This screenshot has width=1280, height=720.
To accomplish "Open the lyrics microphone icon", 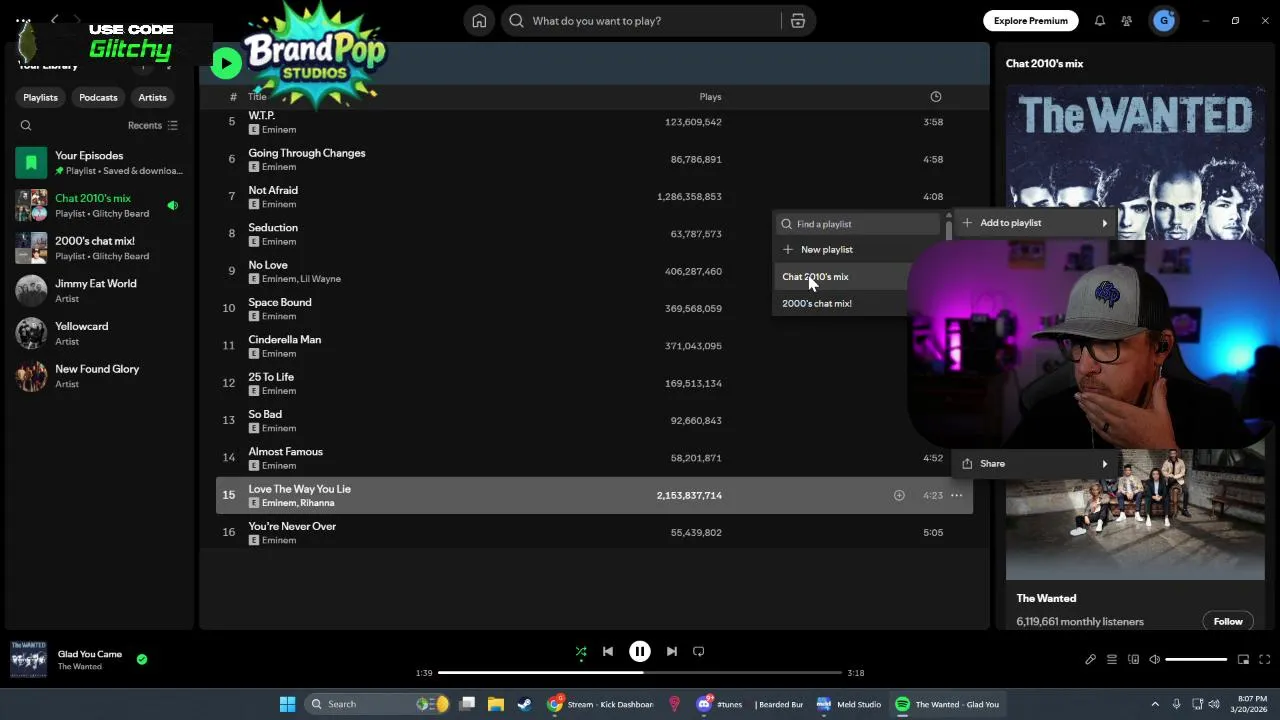I will (x=1090, y=660).
